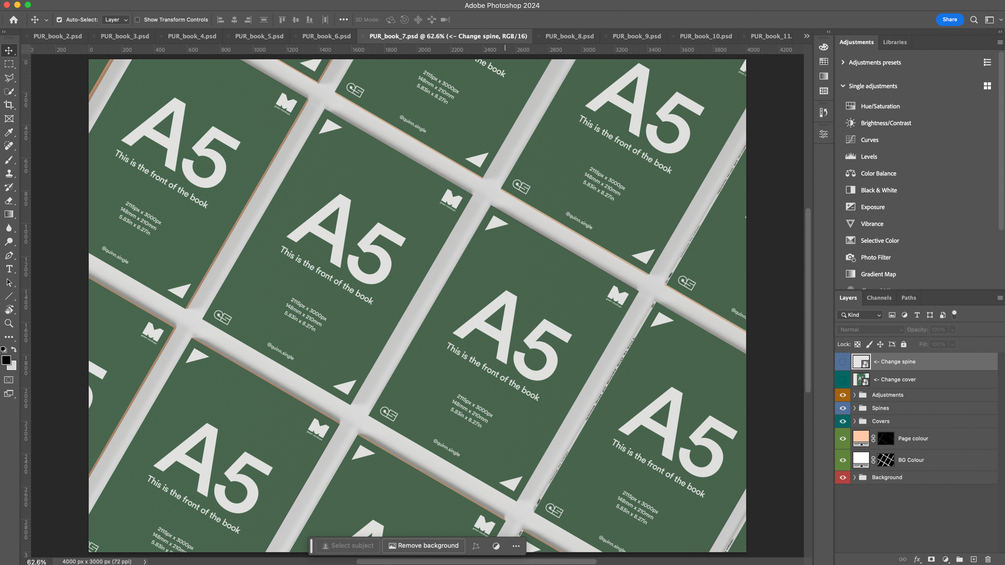Screen dimensions: 1005x565
Task: Expand the Covers layer group
Action: click(x=854, y=422)
